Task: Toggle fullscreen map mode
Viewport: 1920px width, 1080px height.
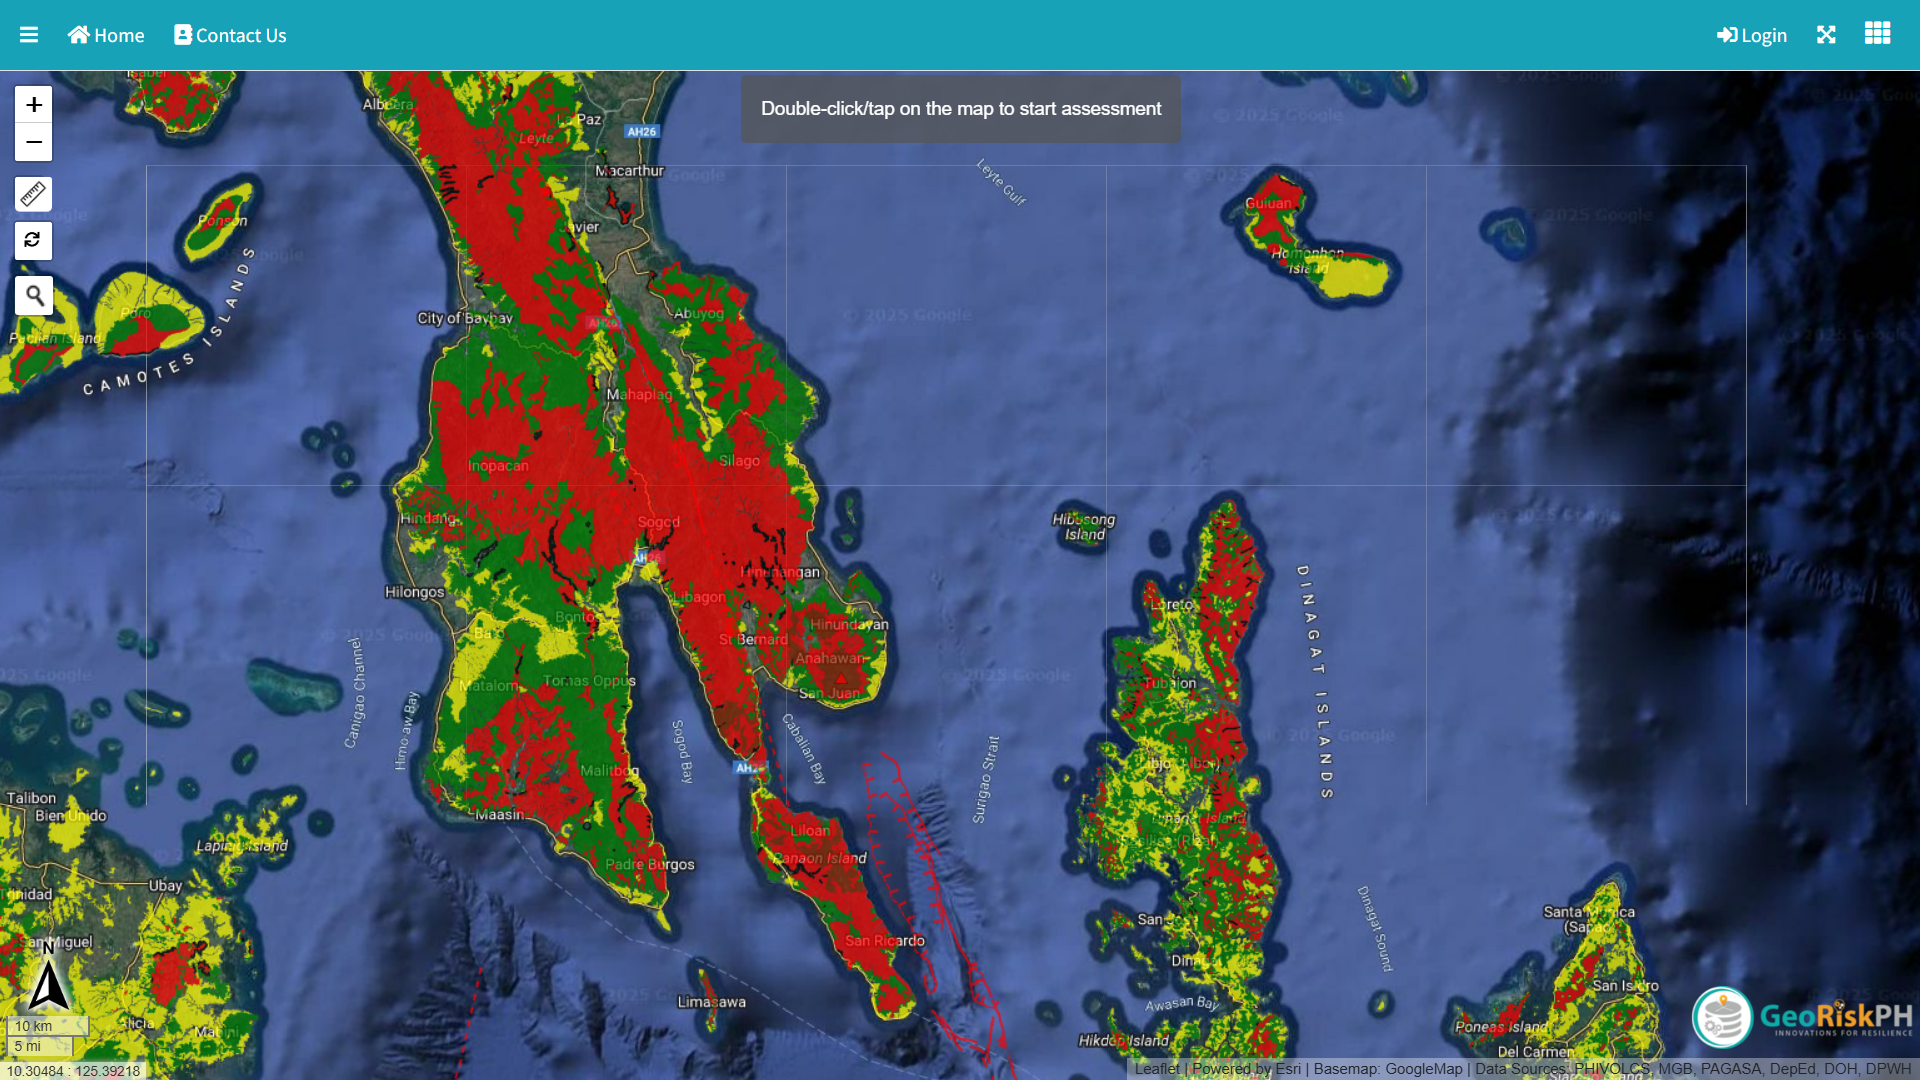Action: coord(1826,35)
